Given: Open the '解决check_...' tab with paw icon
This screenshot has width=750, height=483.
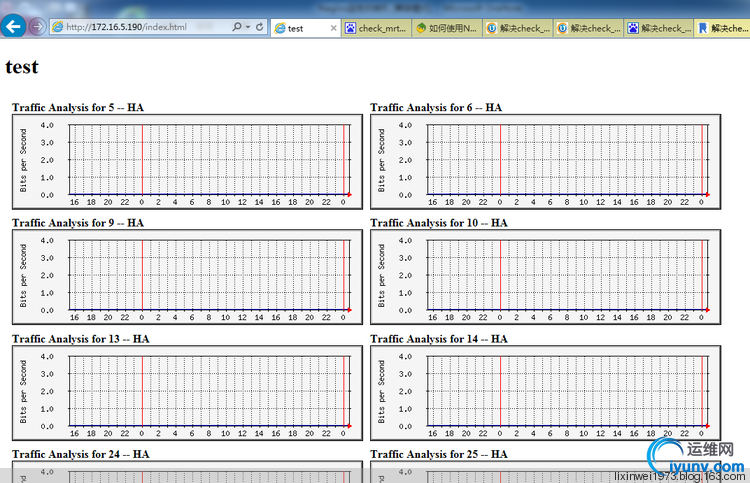Looking at the screenshot, I should [x=660, y=28].
